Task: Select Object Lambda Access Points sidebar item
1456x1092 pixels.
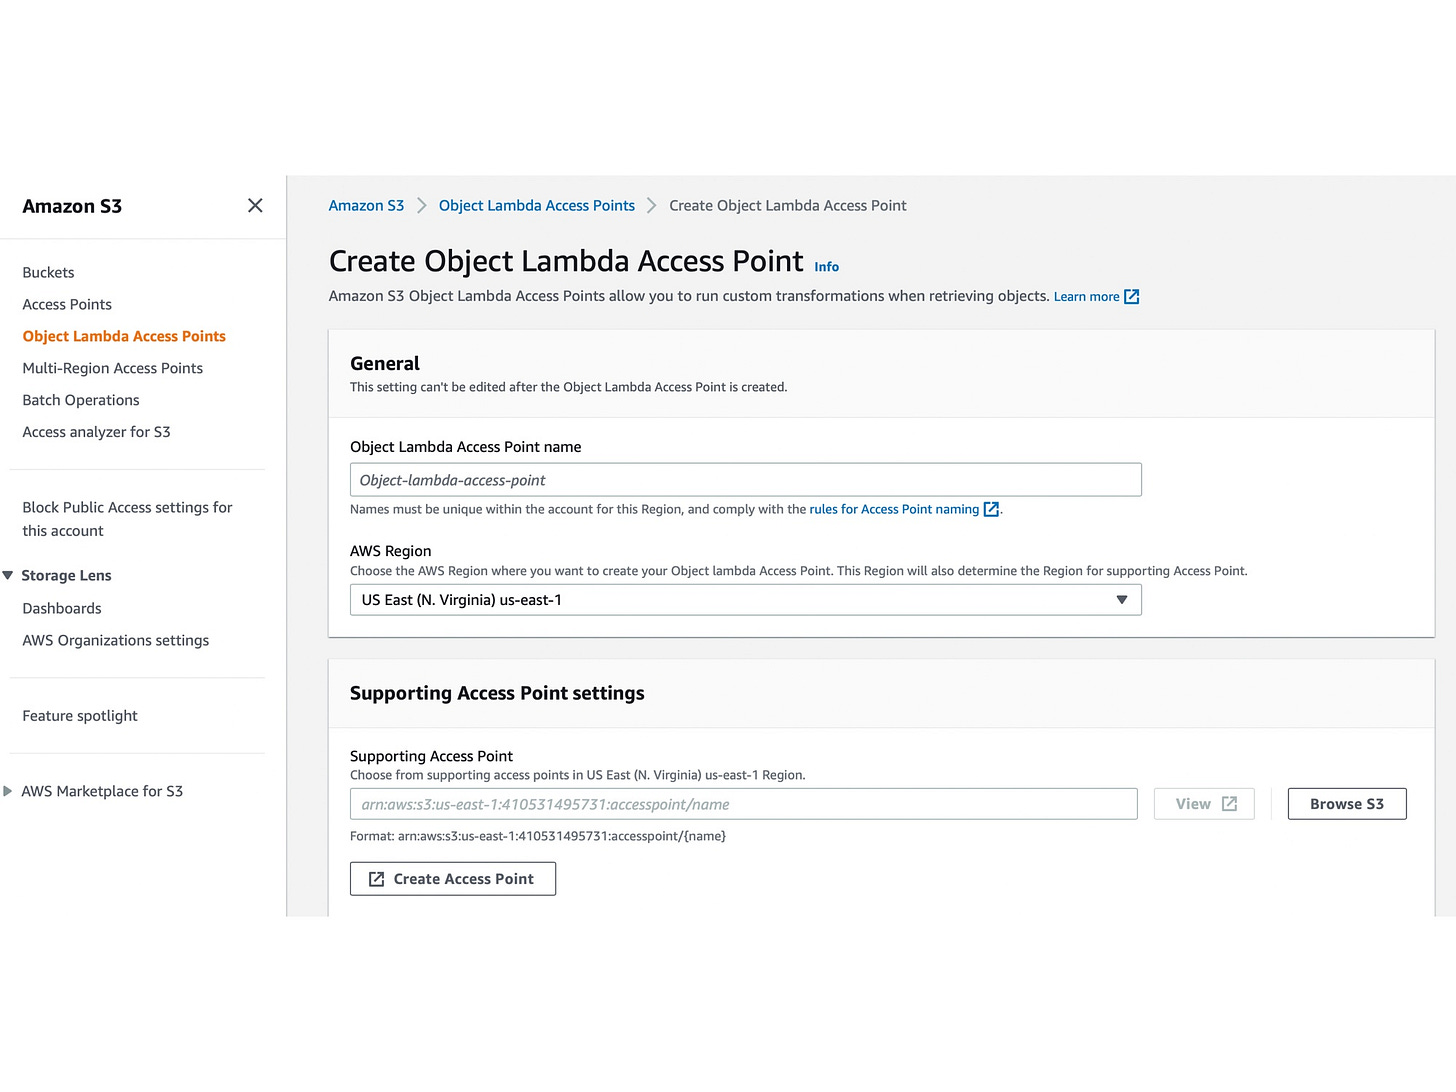Action: 124,336
